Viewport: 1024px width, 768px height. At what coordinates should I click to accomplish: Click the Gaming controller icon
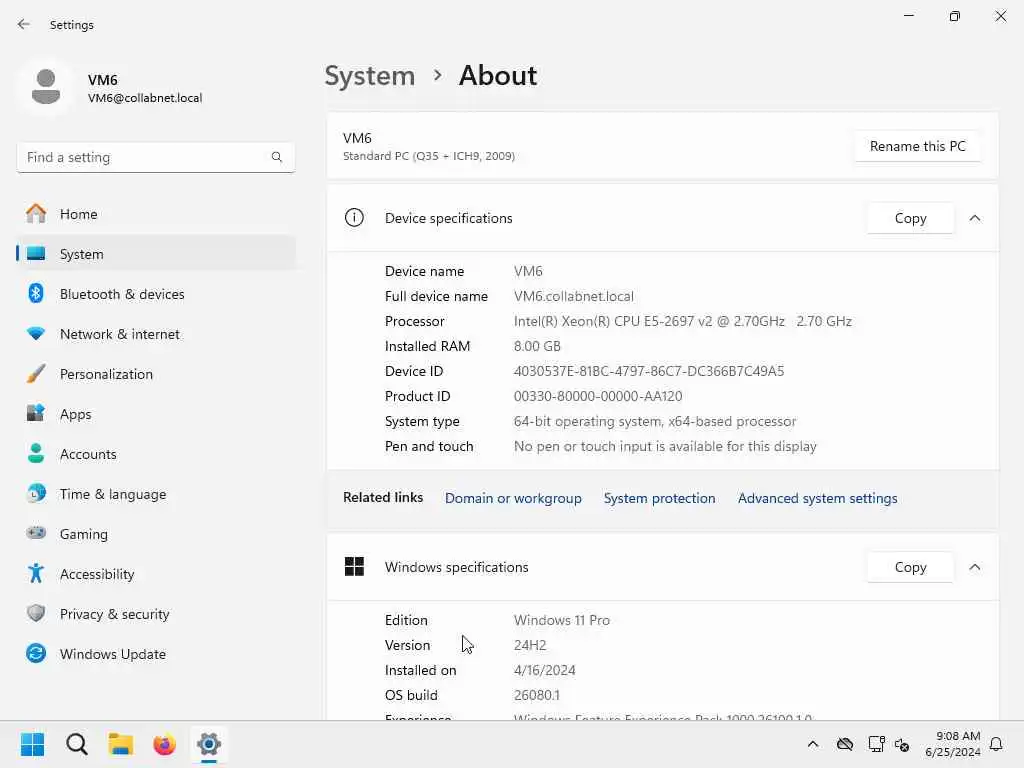(x=36, y=533)
